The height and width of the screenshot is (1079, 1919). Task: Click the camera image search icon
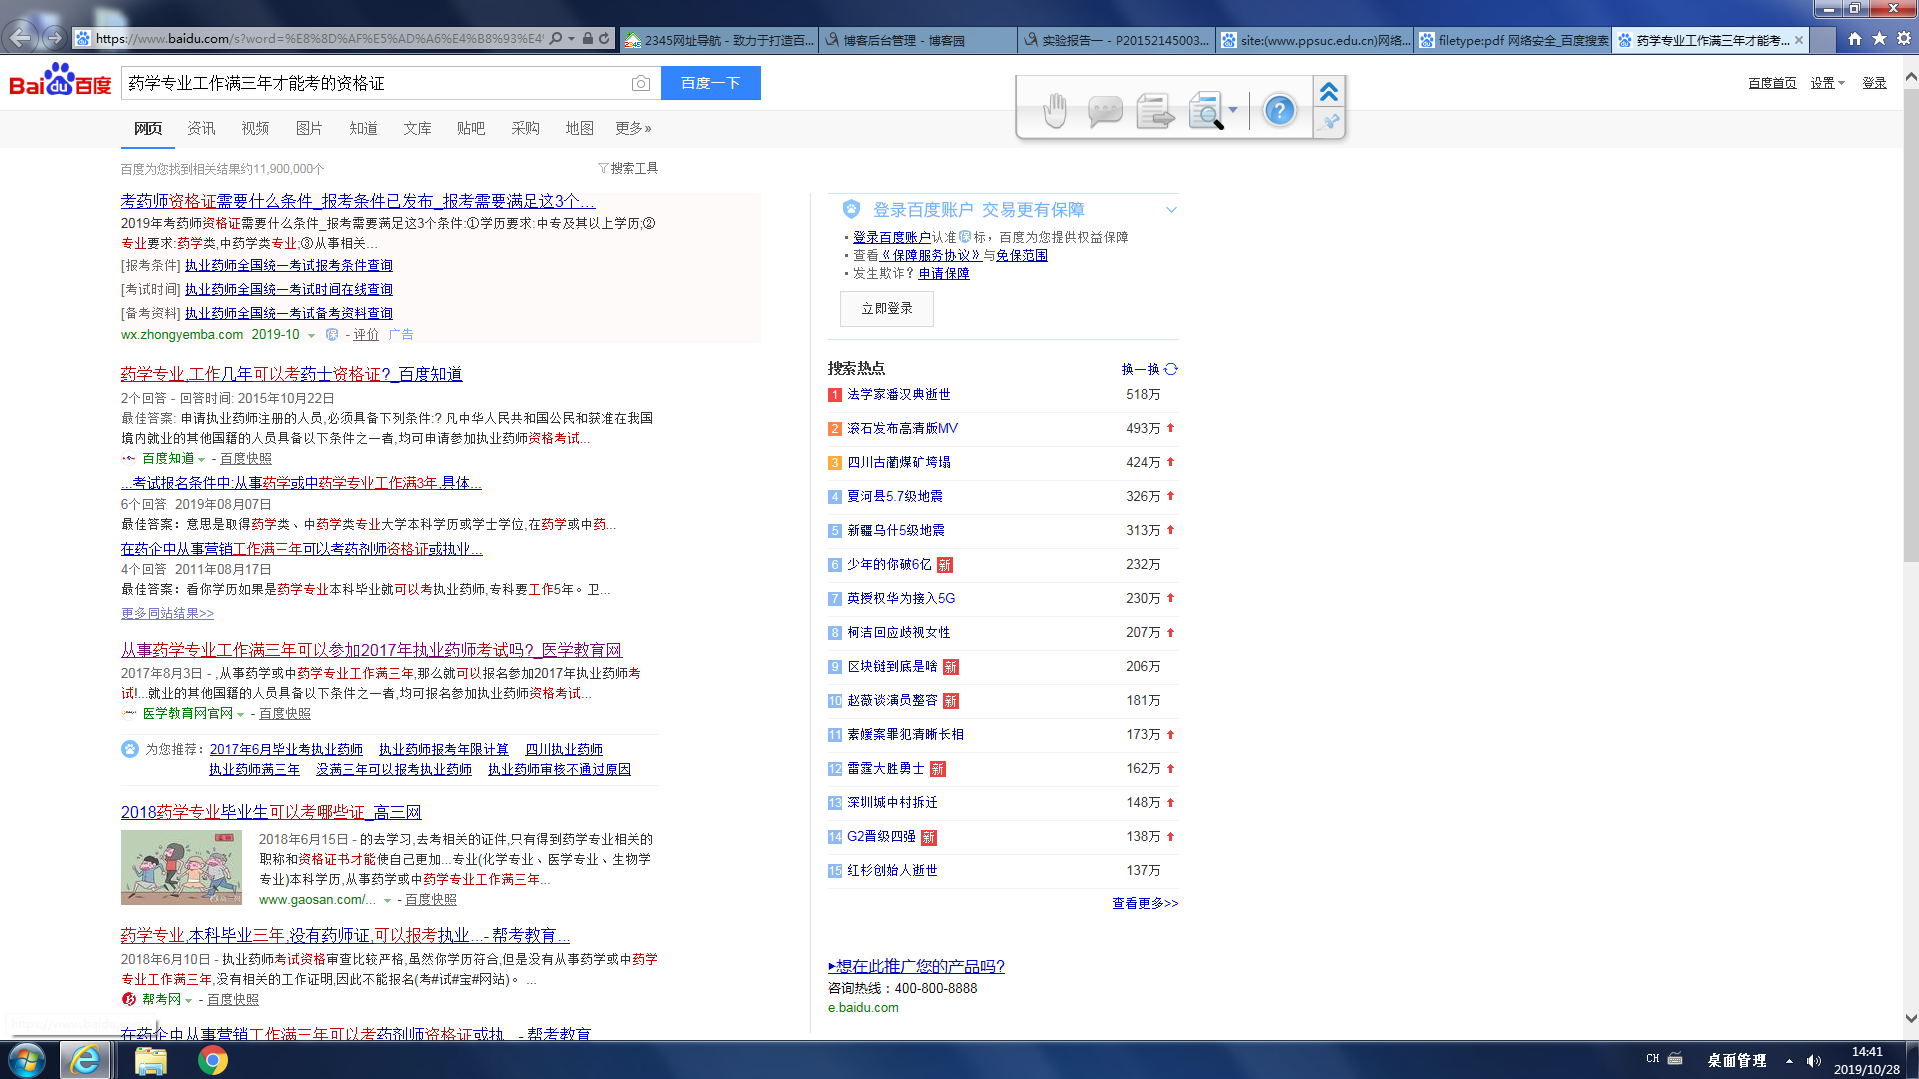pos(640,83)
